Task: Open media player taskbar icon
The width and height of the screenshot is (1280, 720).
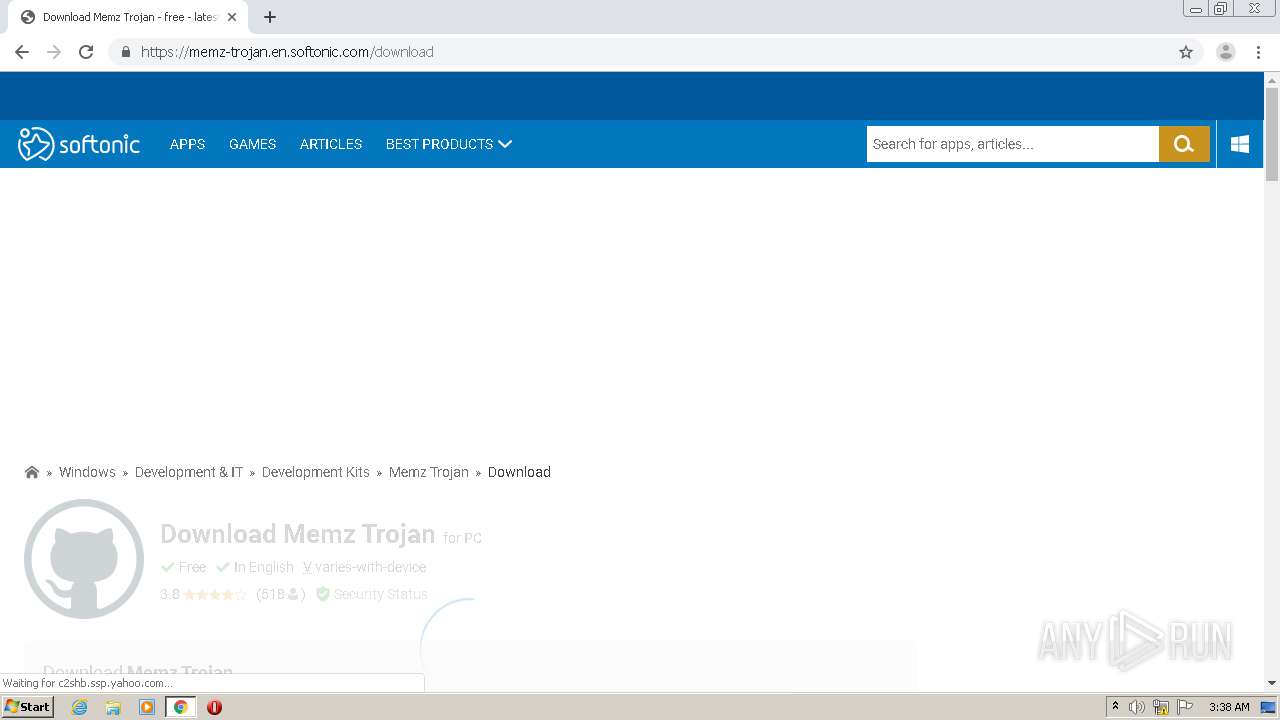Action: [x=147, y=707]
